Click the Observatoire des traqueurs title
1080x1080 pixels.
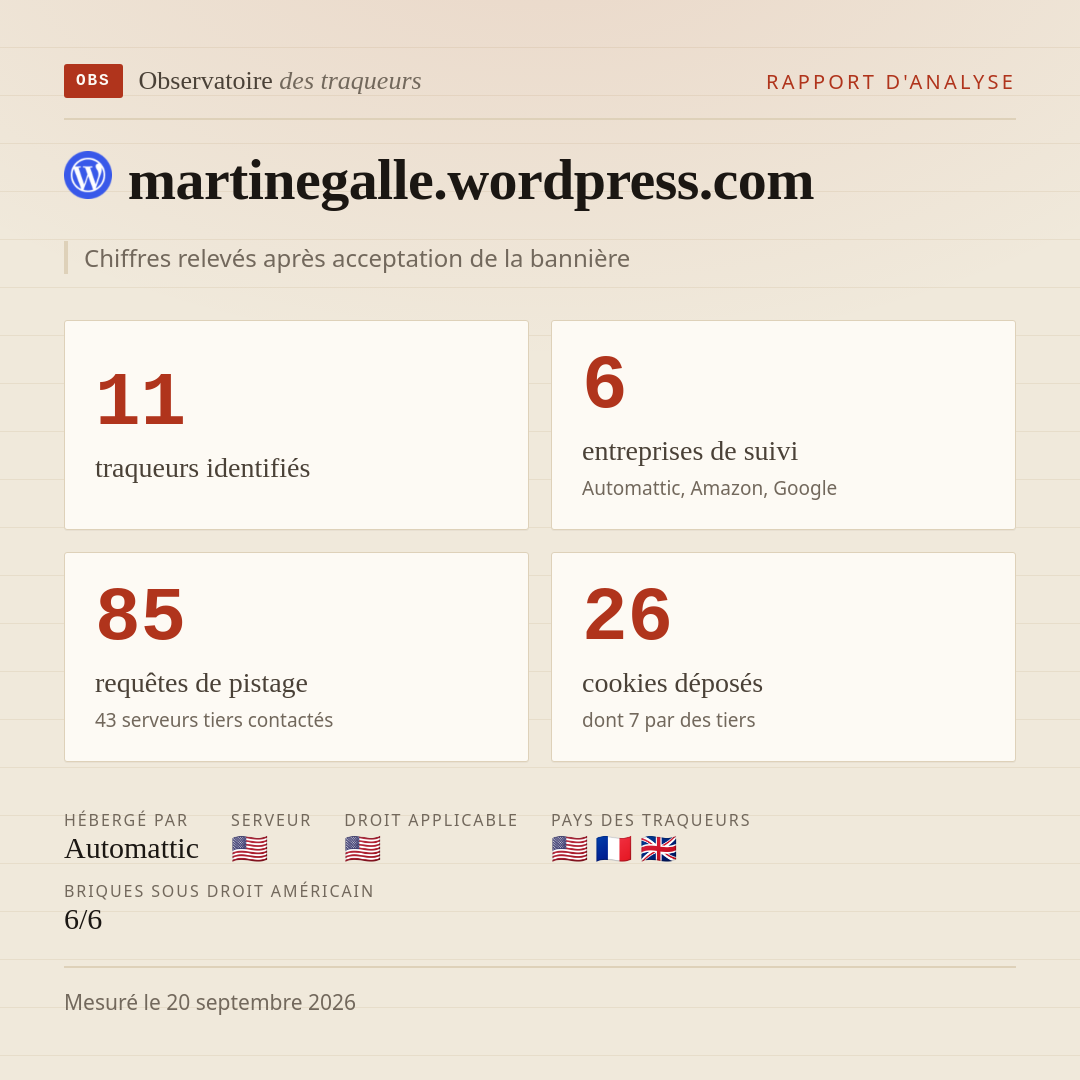pyautogui.click(x=280, y=81)
